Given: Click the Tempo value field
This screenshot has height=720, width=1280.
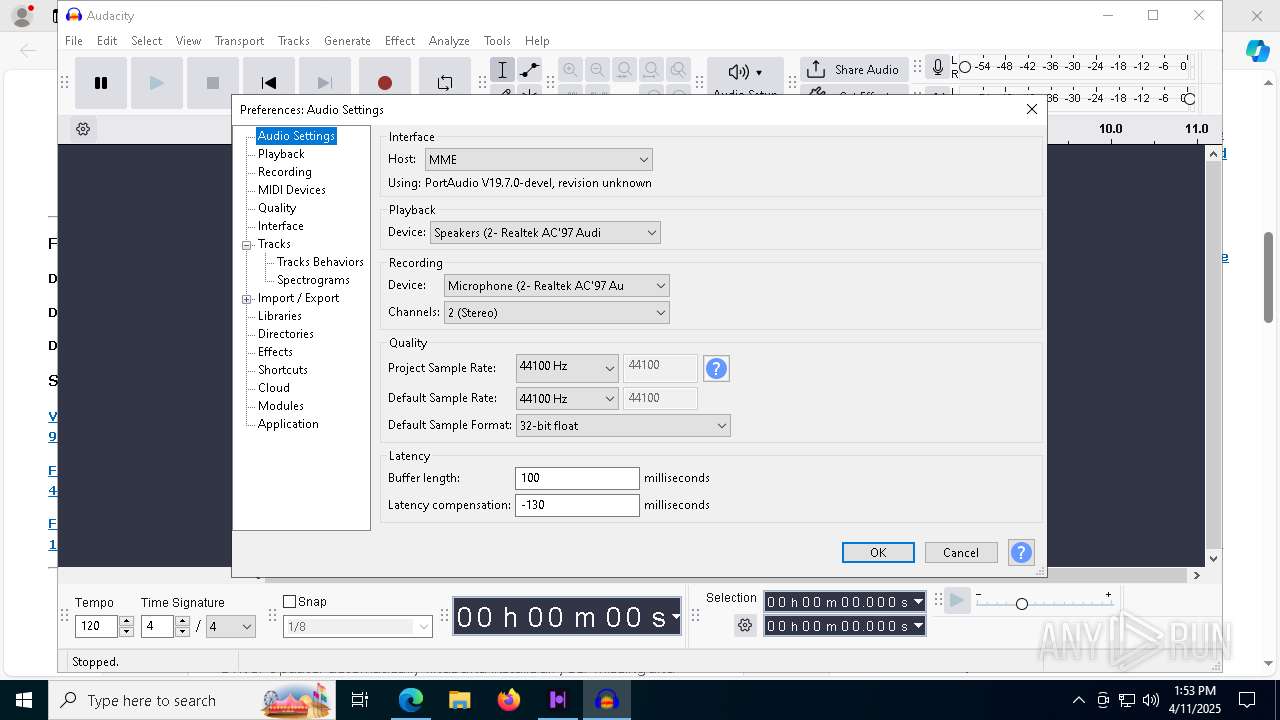Looking at the screenshot, I should (97, 627).
